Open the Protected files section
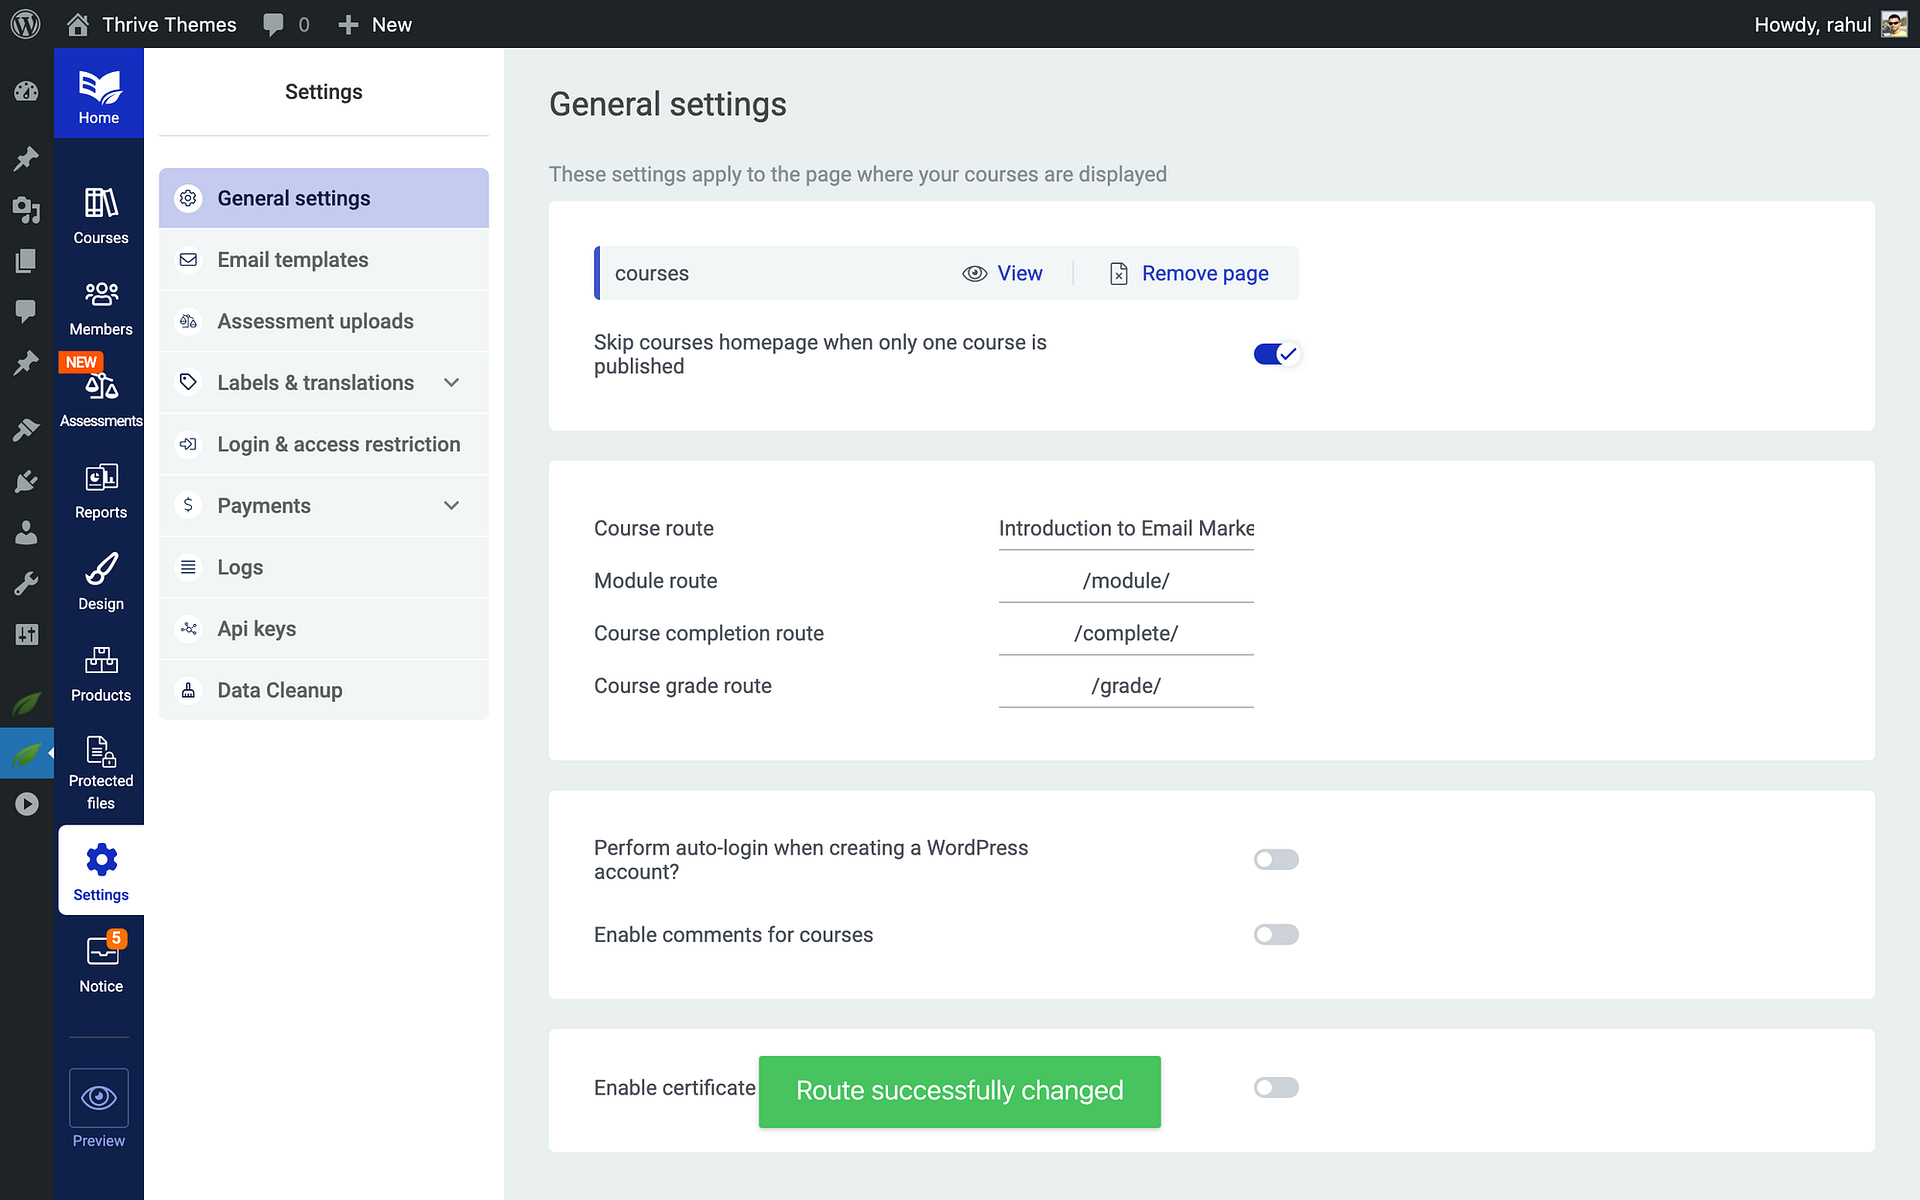The image size is (1920, 1200). pos(99,762)
